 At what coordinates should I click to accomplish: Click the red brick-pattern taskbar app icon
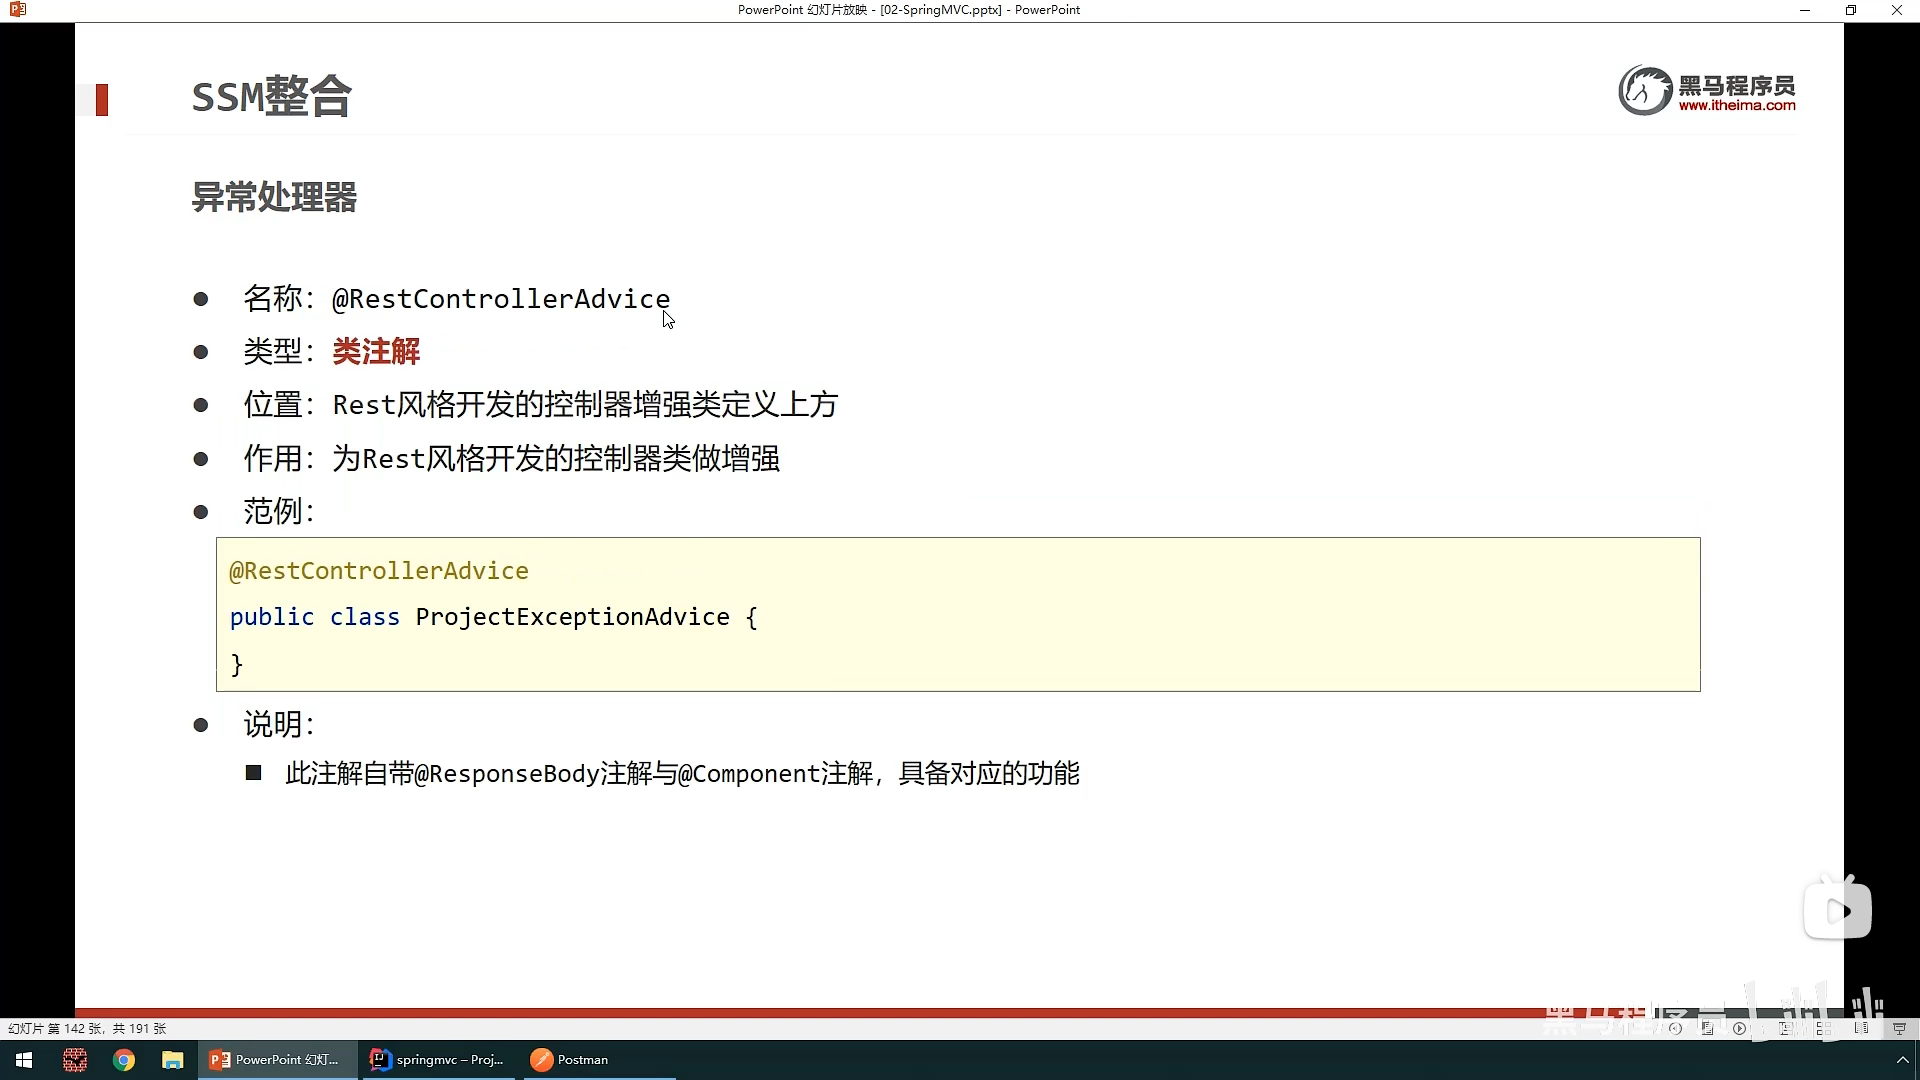[75, 1060]
